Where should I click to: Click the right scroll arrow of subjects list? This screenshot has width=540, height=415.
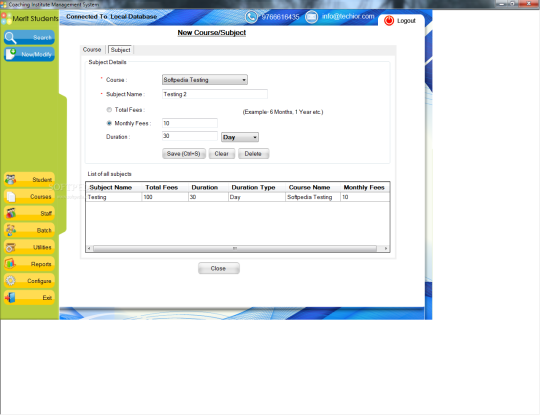[386, 248]
